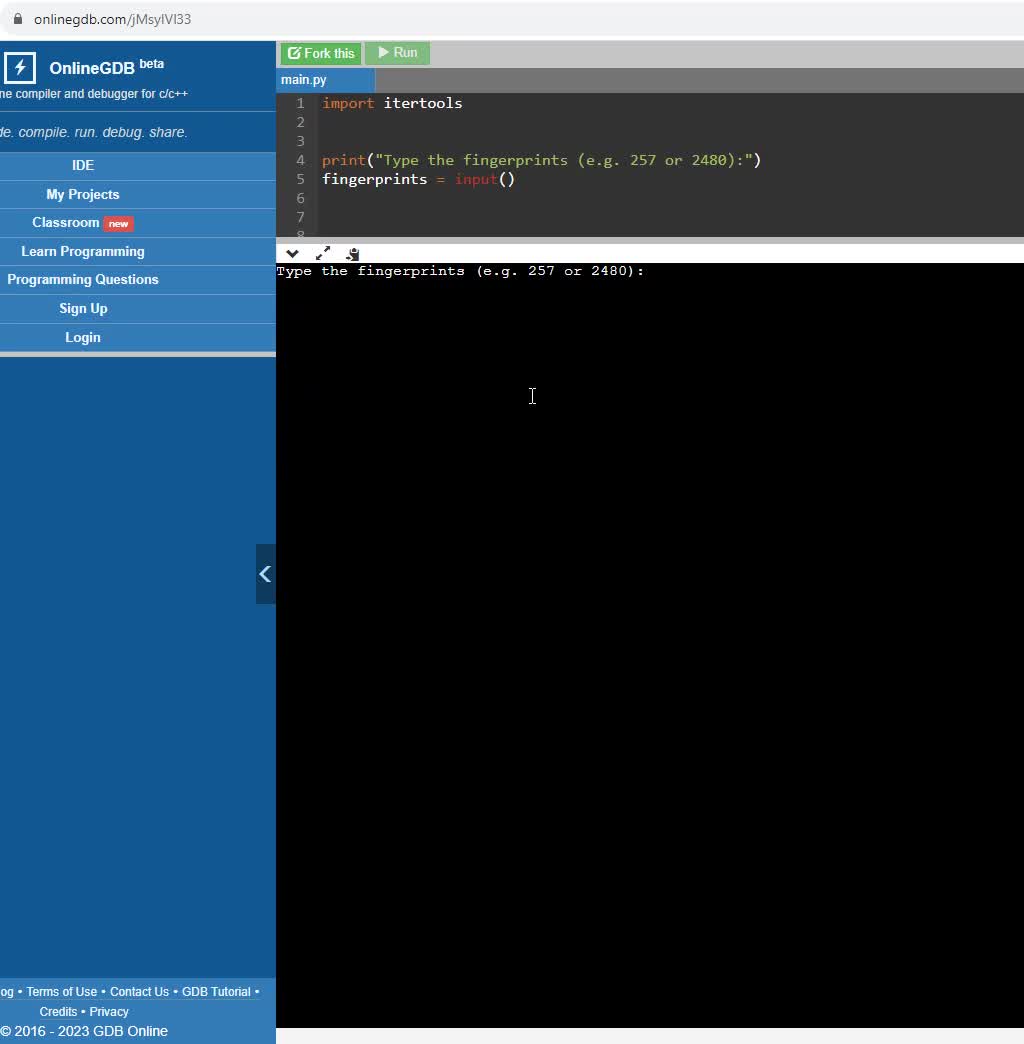Open the Terms of Use link
The image size is (1024, 1044).
pos(62,992)
